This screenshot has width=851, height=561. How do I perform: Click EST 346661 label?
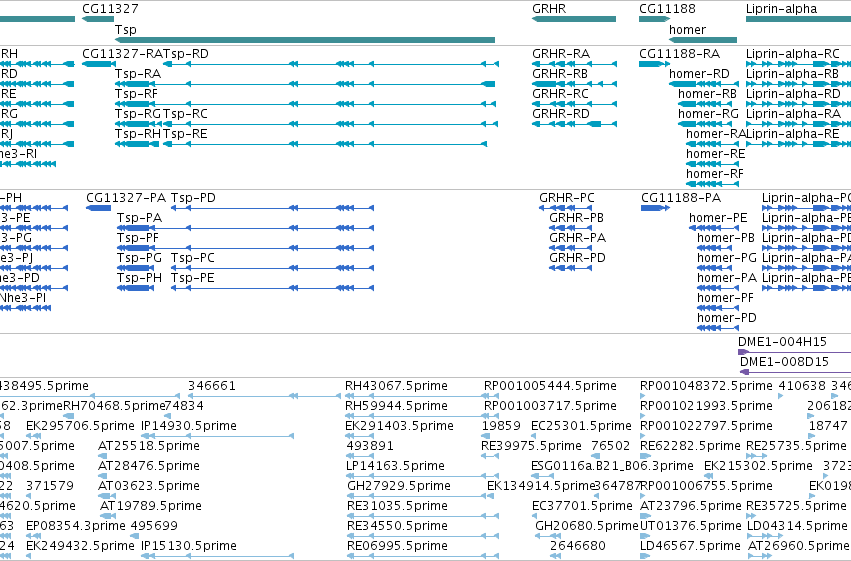coord(212,386)
